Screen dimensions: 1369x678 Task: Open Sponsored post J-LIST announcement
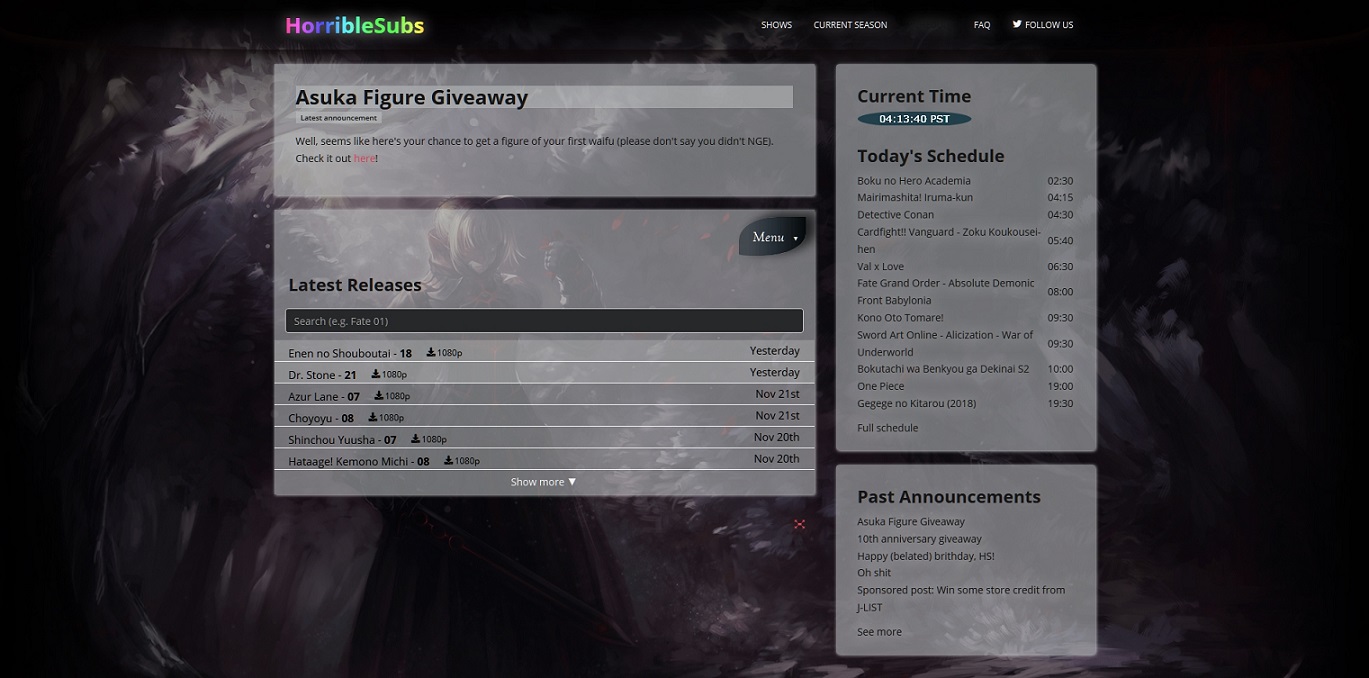961,598
